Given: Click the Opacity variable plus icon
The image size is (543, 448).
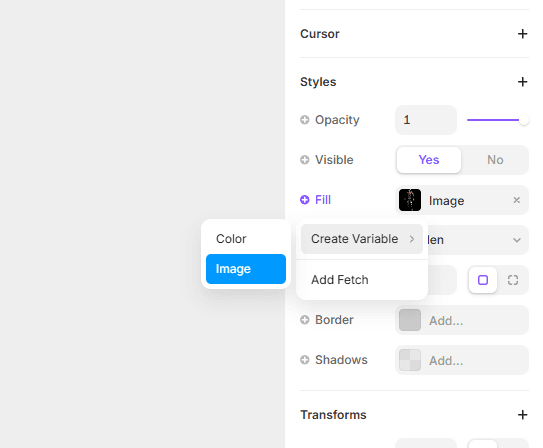Looking at the screenshot, I should pyautogui.click(x=304, y=120).
